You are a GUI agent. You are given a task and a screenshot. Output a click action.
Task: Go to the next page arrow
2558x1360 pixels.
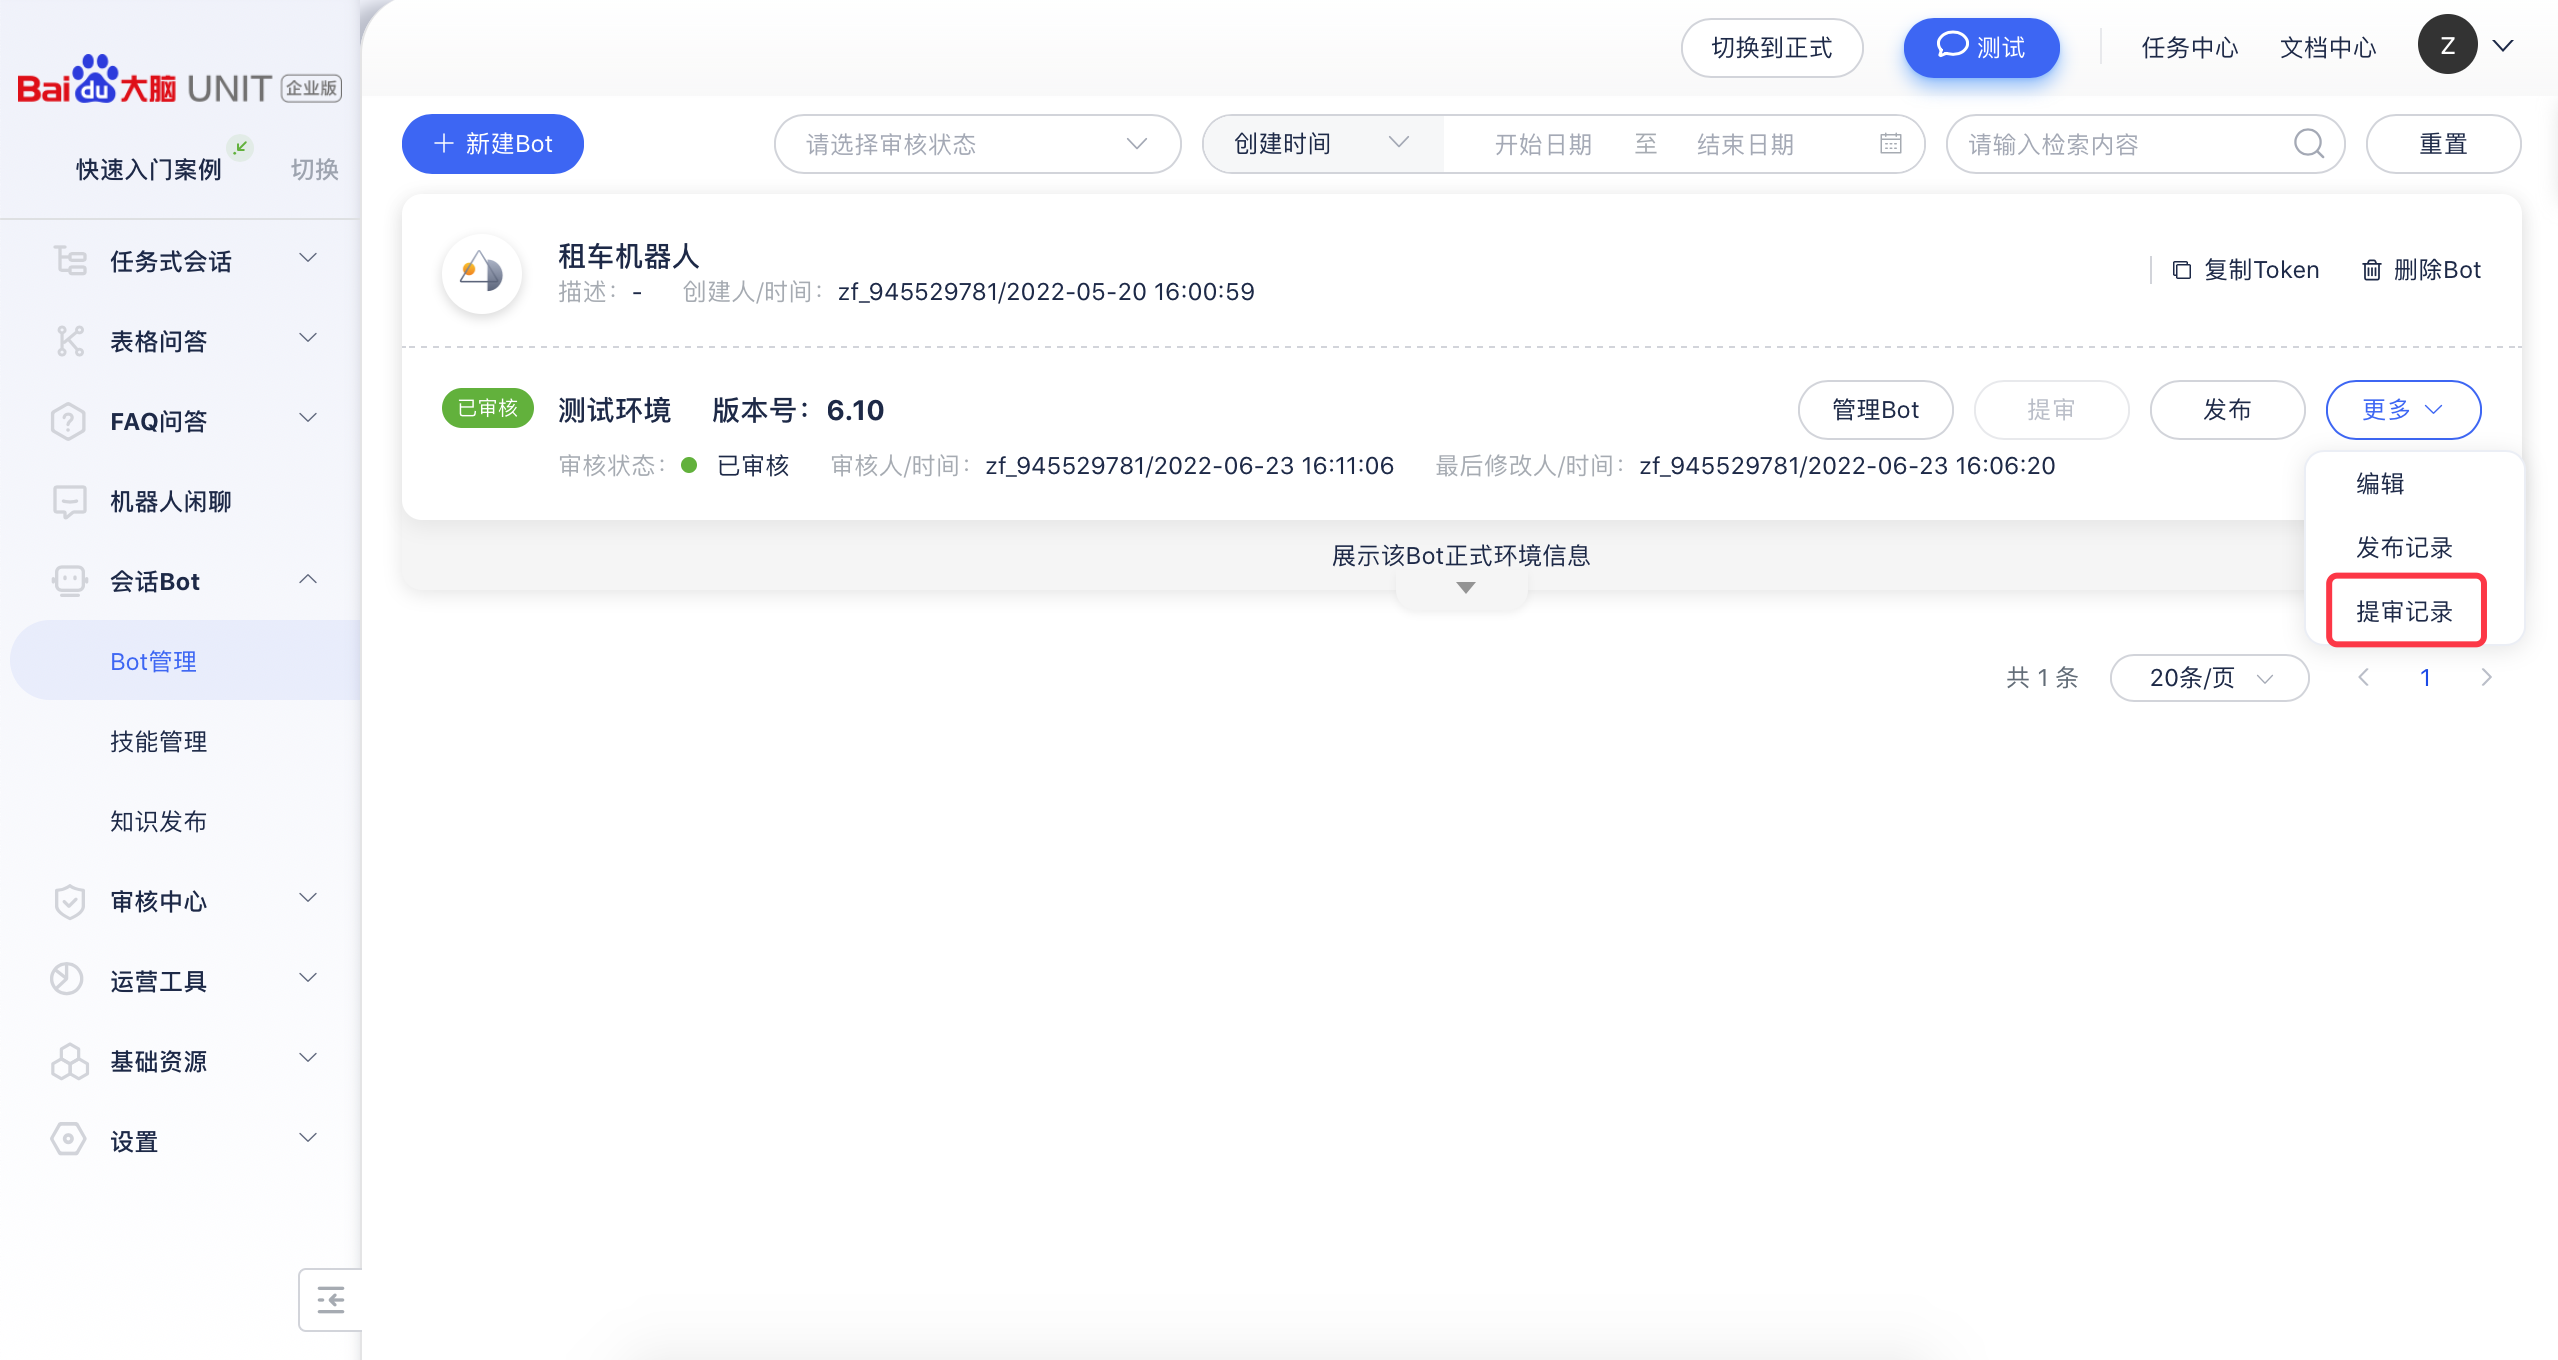[2486, 678]
